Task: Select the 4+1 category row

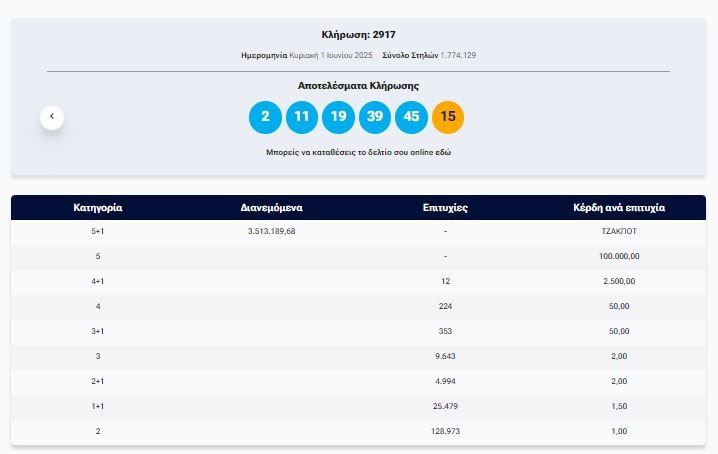Action: pos(98,281)
